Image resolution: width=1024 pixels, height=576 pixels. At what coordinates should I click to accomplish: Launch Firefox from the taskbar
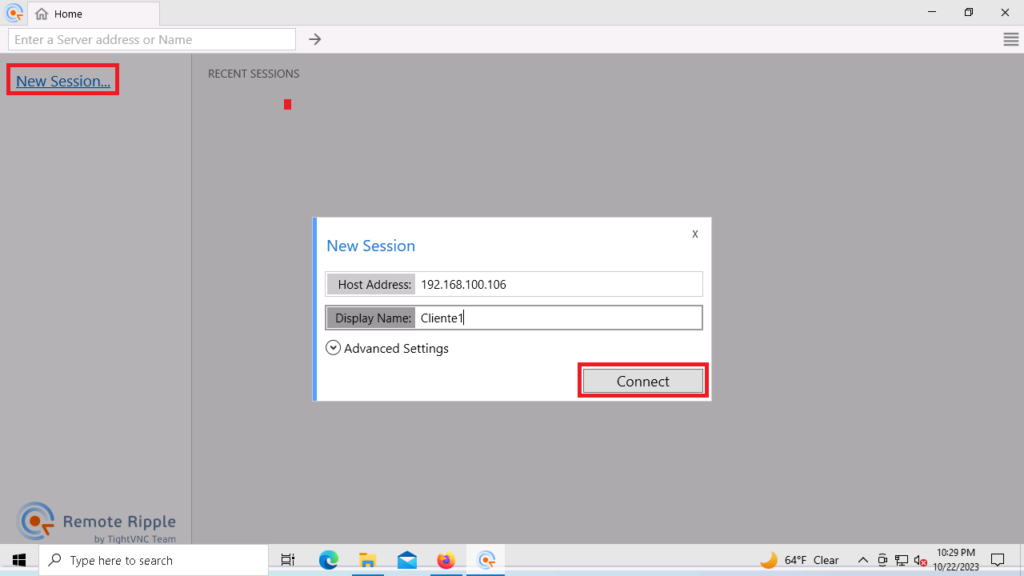(x=446, y=560)
